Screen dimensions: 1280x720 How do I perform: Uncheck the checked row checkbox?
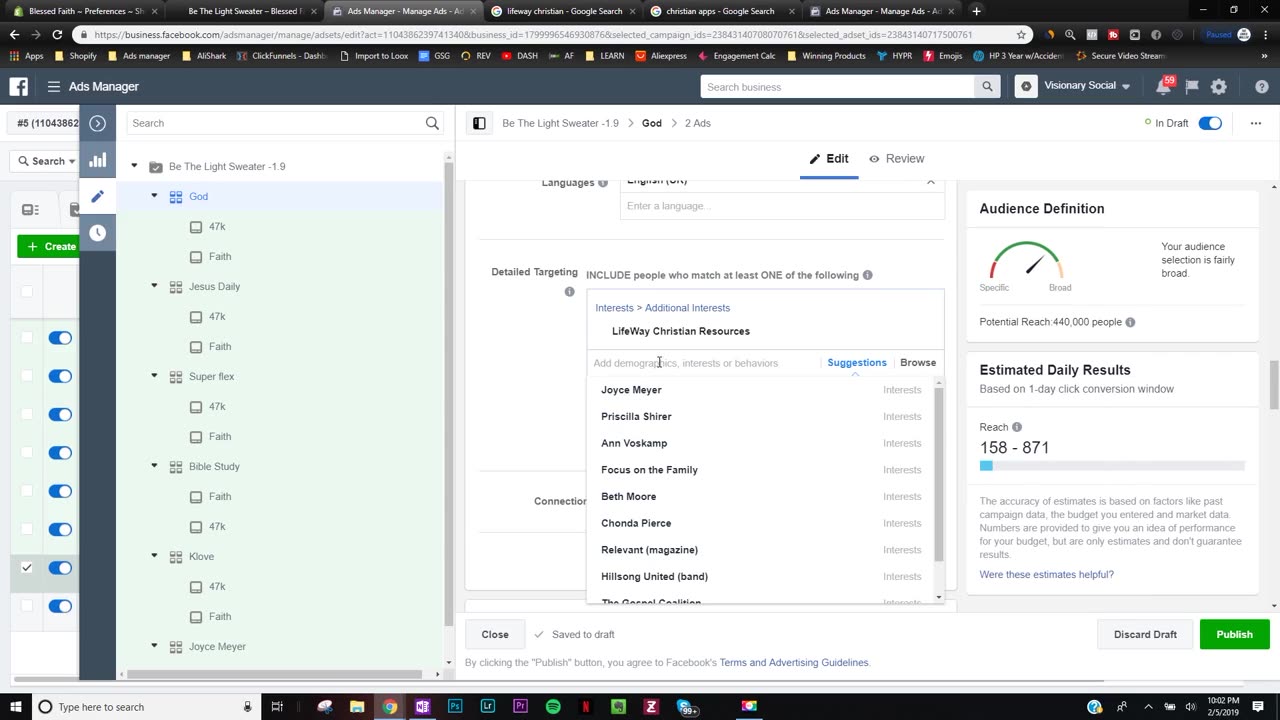(27, 568)
